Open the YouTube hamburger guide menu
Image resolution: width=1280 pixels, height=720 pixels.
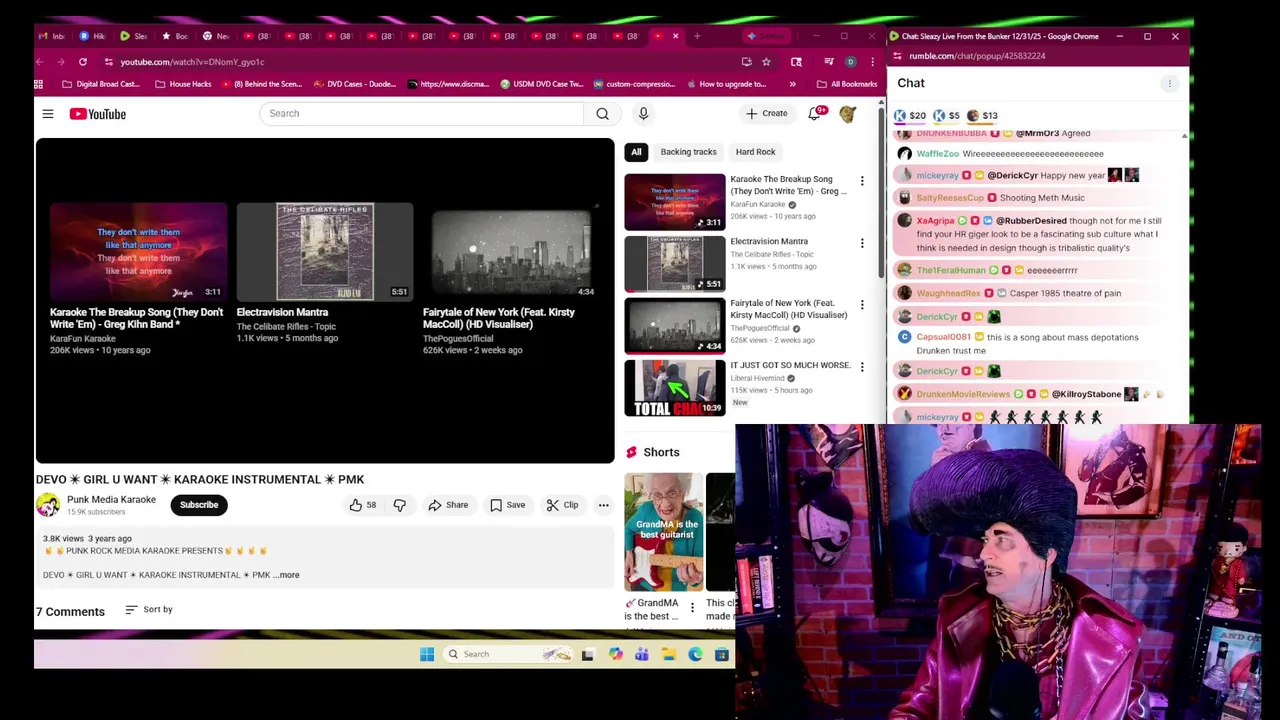pyautogui.click(x=47, y=114)
